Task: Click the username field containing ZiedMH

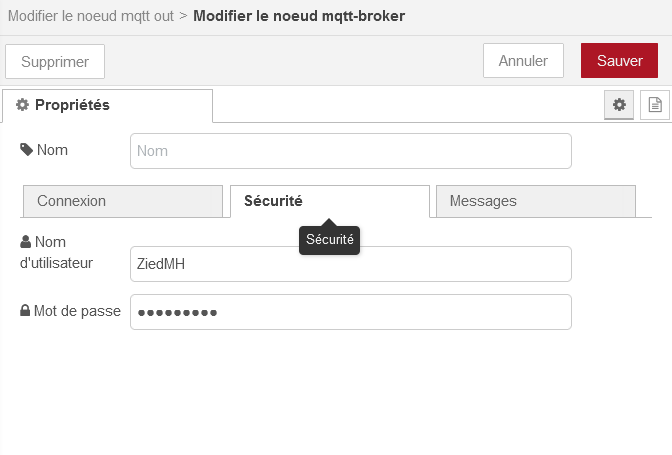Action: tap(351, 264)
